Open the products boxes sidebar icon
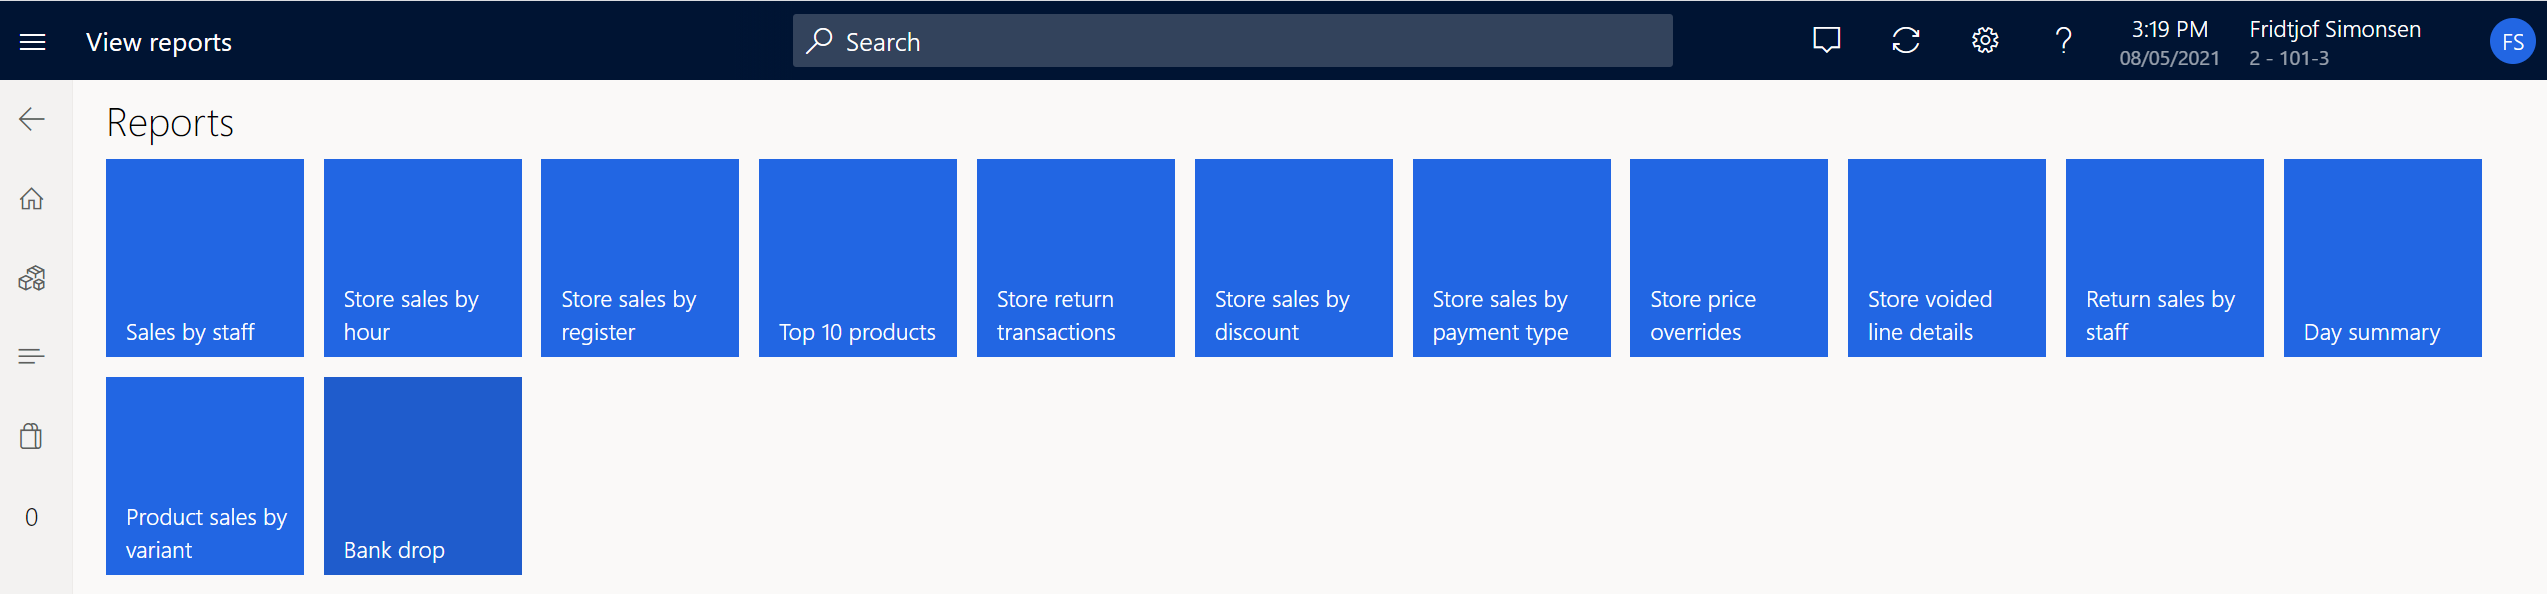 click(x=32, y=278)
